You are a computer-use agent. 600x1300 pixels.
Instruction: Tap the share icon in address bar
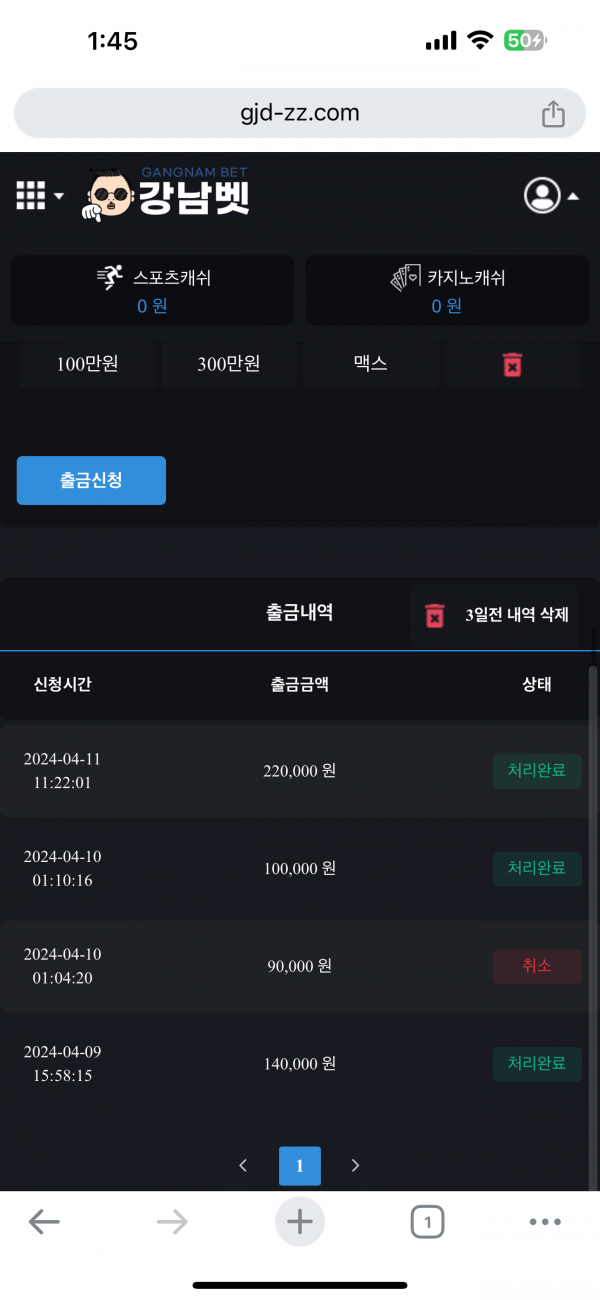[x=553, y=114]
